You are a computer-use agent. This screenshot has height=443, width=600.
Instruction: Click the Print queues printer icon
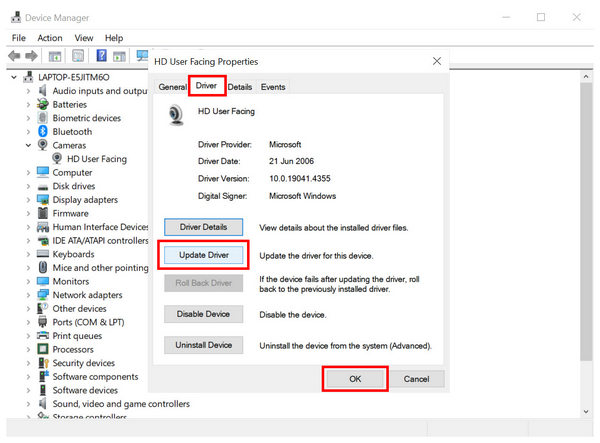(x=43, y=336)
